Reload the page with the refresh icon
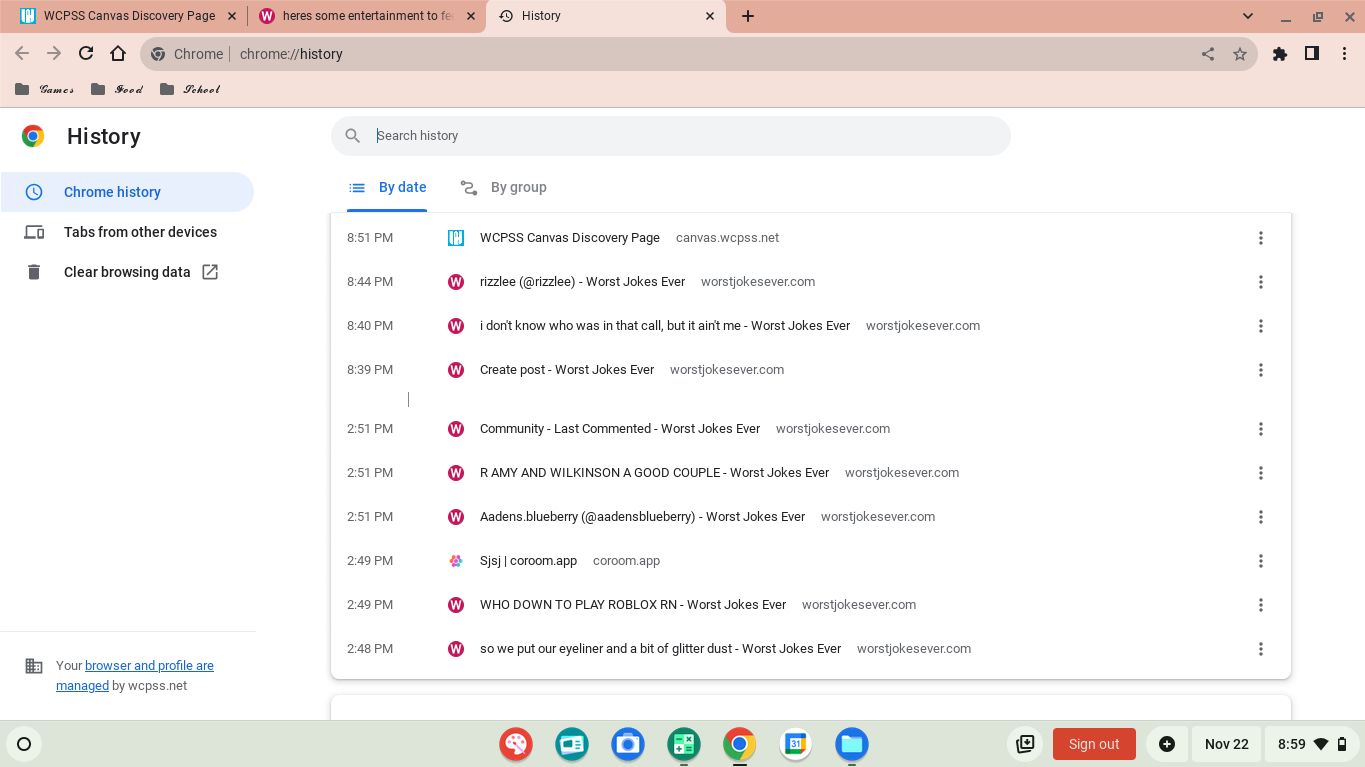 click(86, 54)
